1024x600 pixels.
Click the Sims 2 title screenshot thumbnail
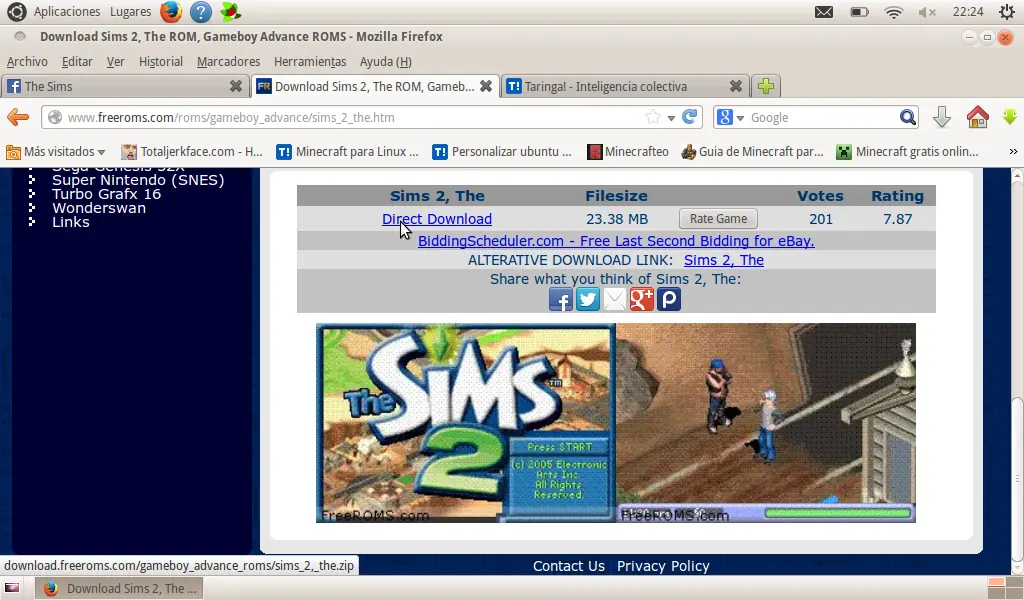click(466, 423)
